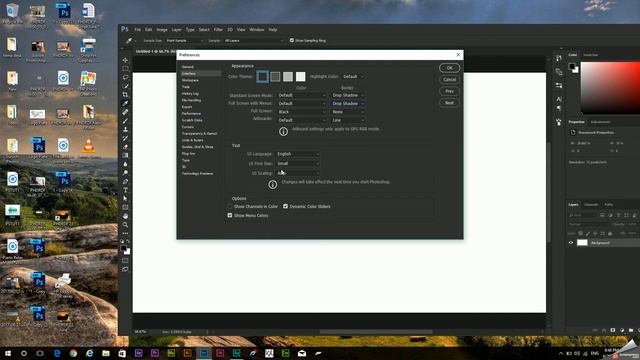Hide the Background layer with eye icon
The image size is (640, 360).
point(571,243)
